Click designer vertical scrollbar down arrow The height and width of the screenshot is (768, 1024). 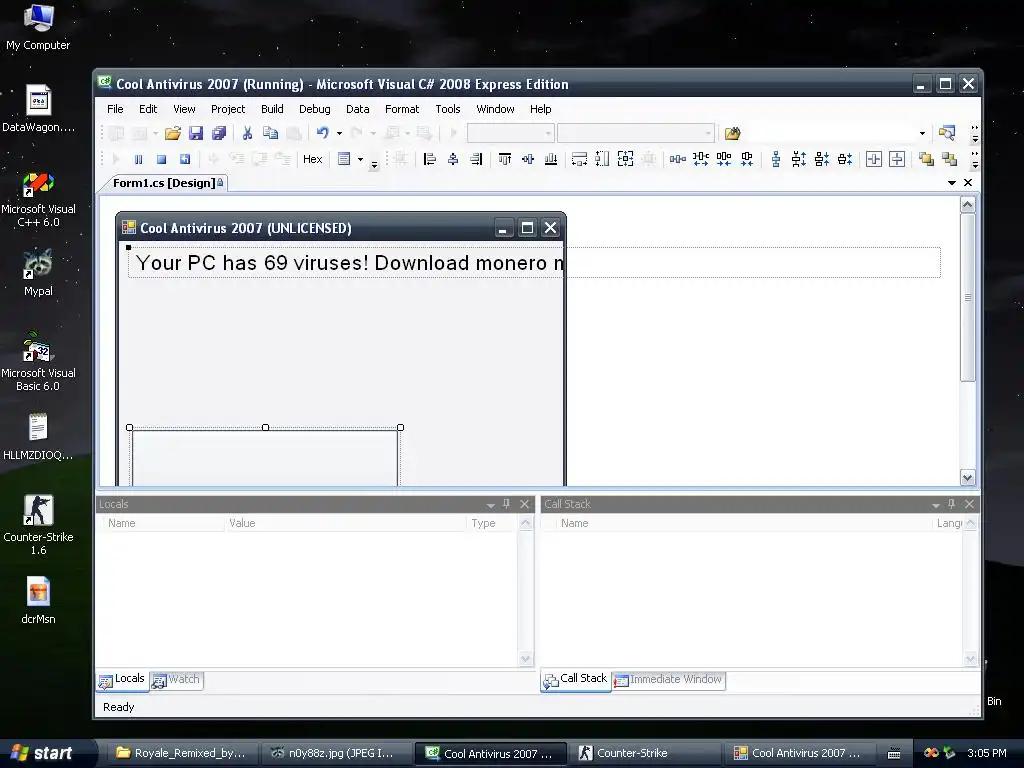[967, 477]
